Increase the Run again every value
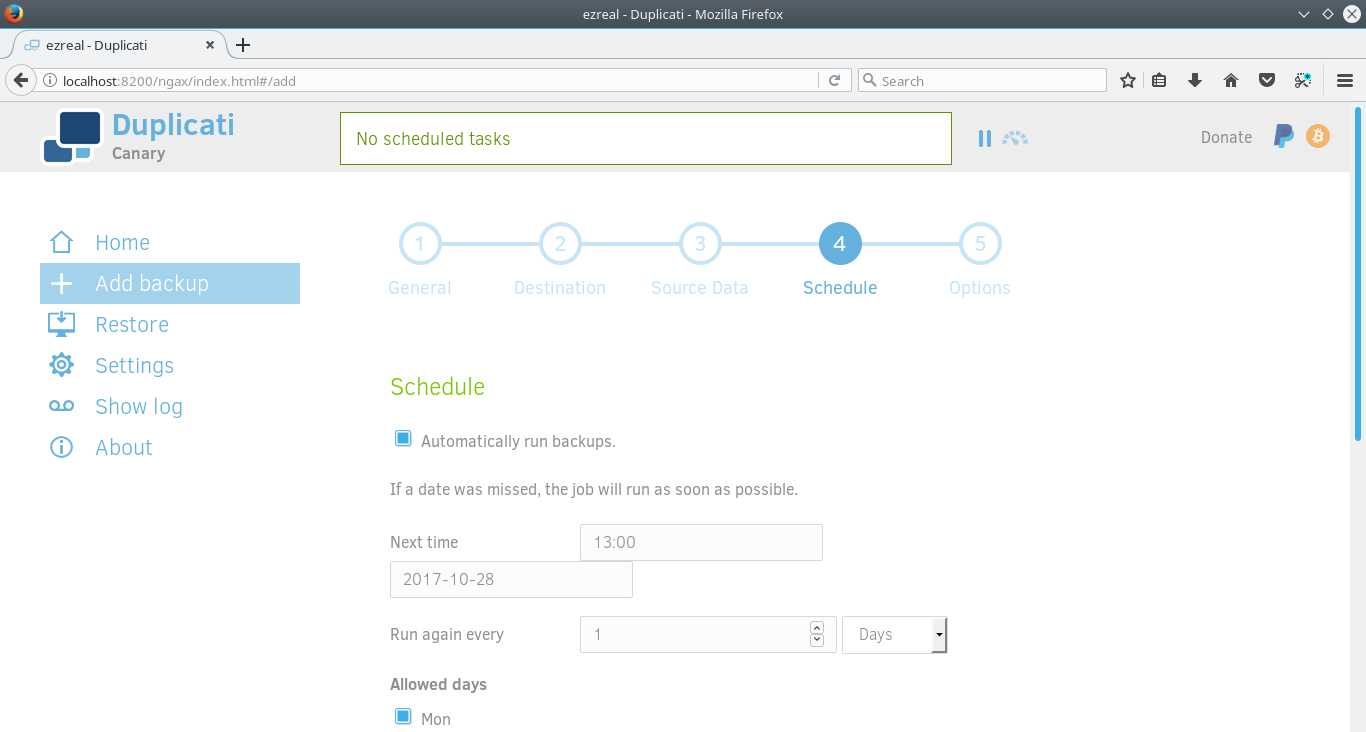 [x=816, y=627]
